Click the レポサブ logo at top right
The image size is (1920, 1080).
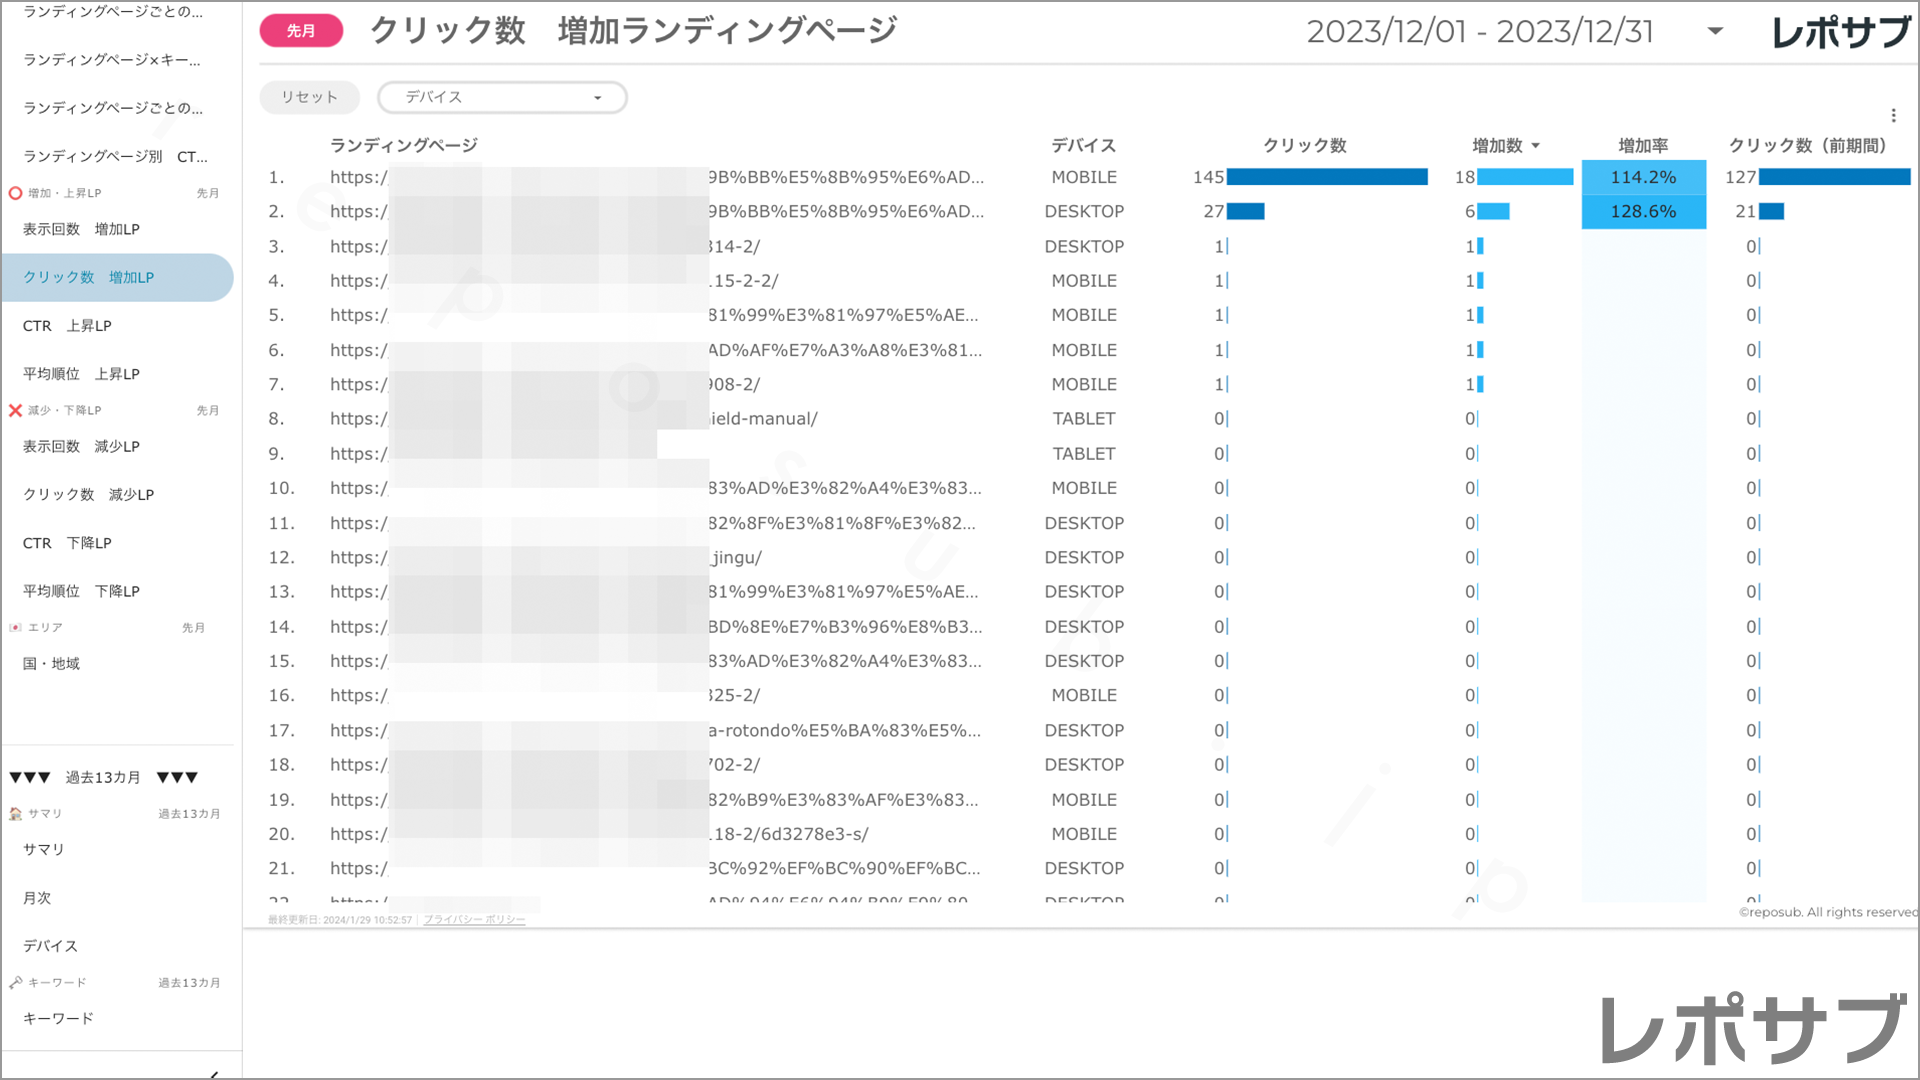tap(1840, 32)
